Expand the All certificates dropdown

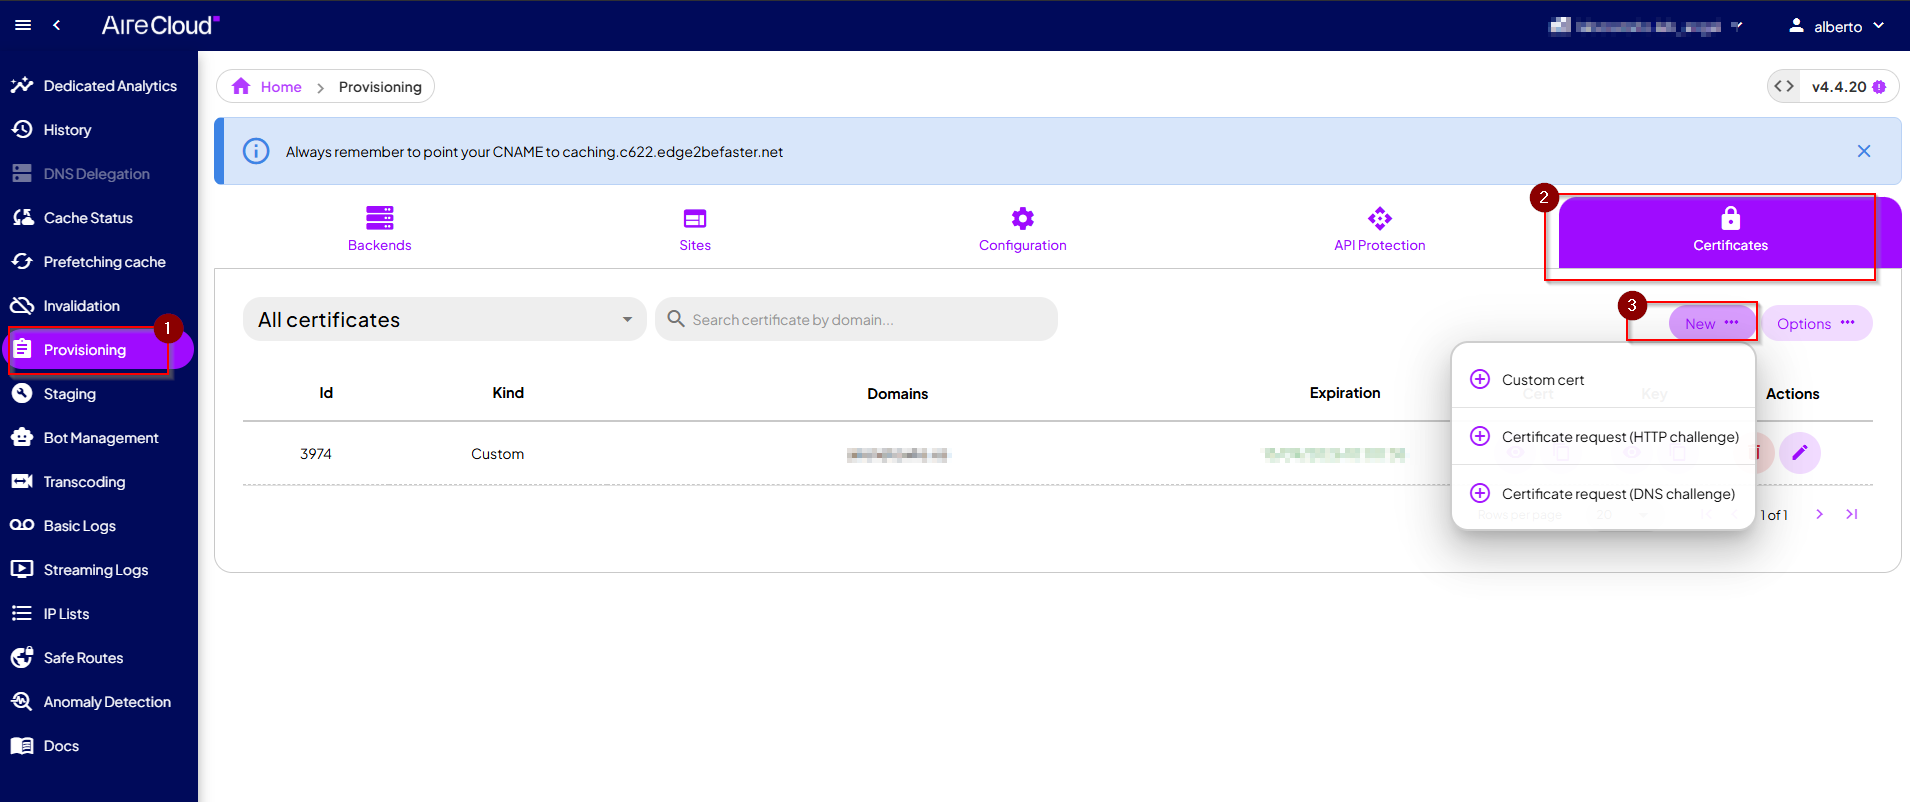click(x=445, y=319)
